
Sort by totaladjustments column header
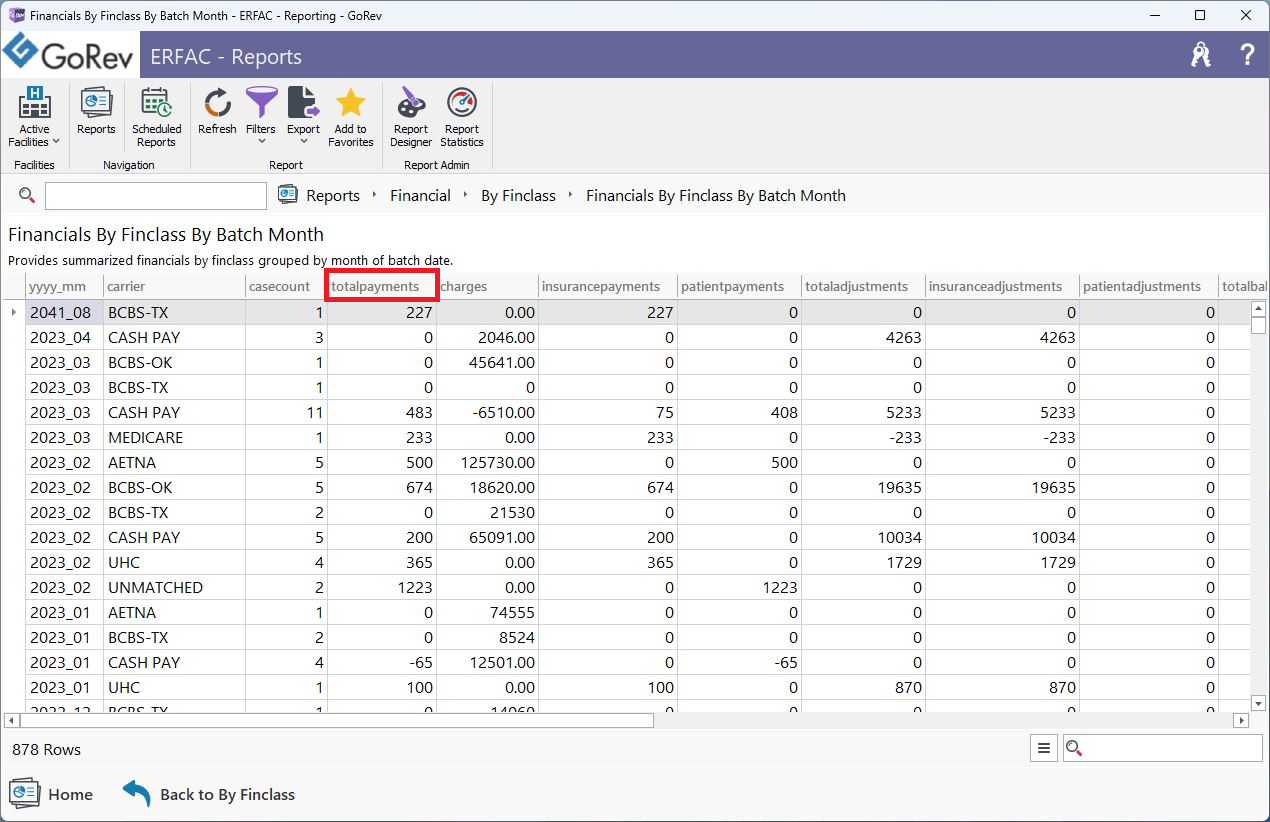864,286
